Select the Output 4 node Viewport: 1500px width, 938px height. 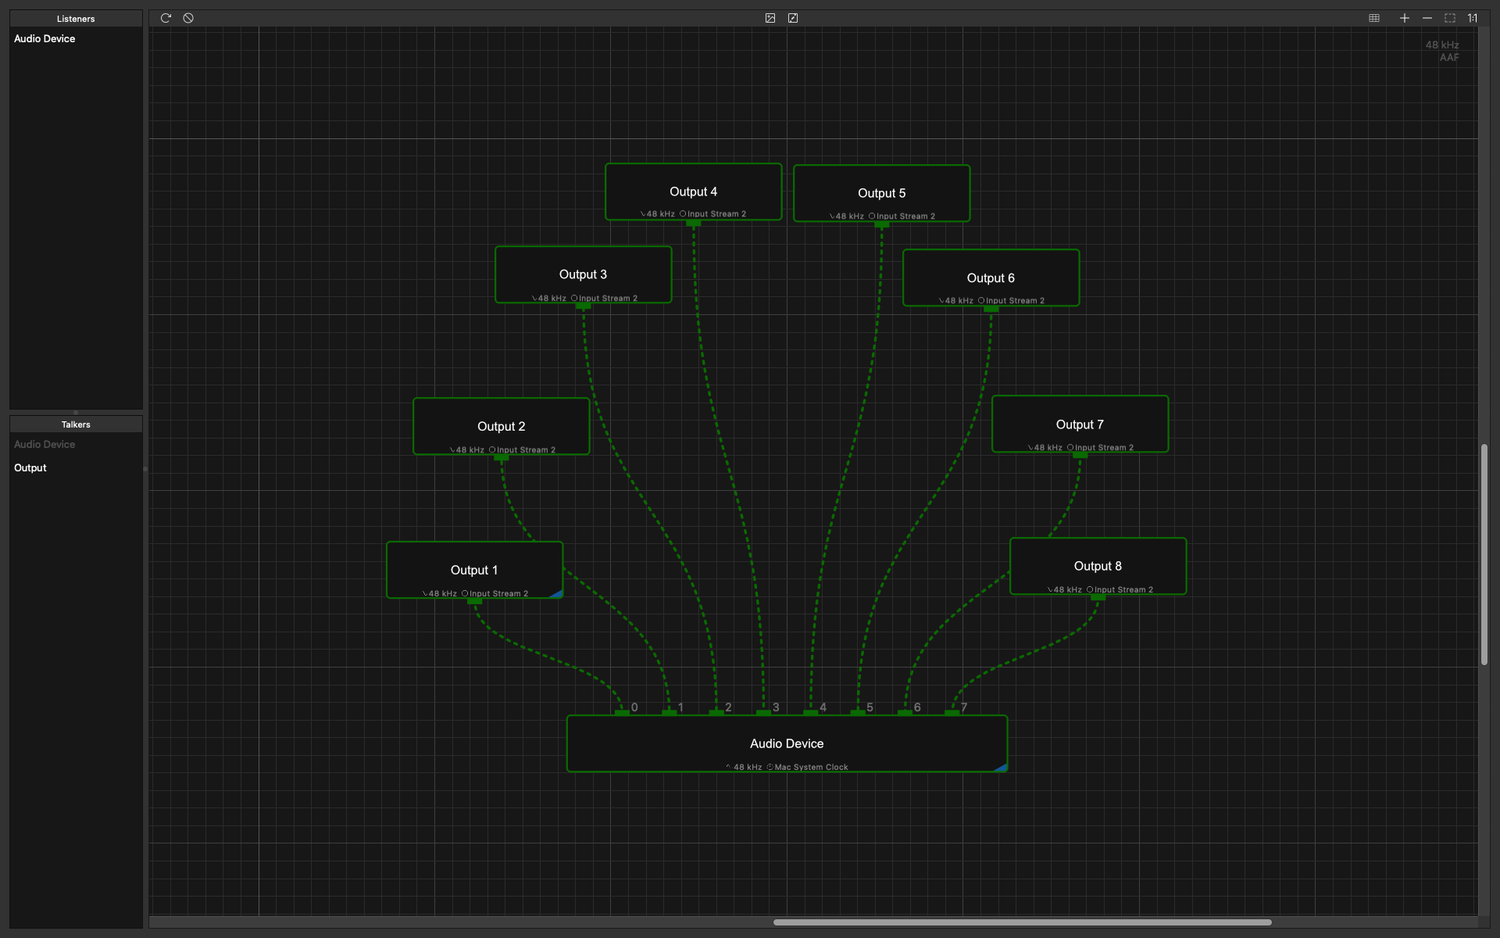693,191
